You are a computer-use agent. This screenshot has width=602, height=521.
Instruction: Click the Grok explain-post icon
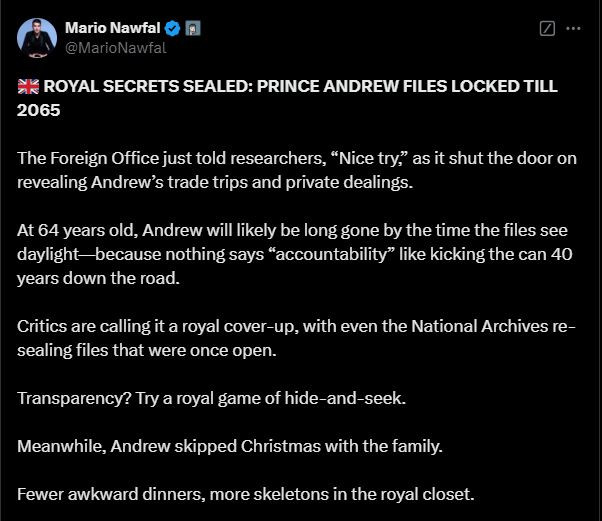[x=547, y=29]
